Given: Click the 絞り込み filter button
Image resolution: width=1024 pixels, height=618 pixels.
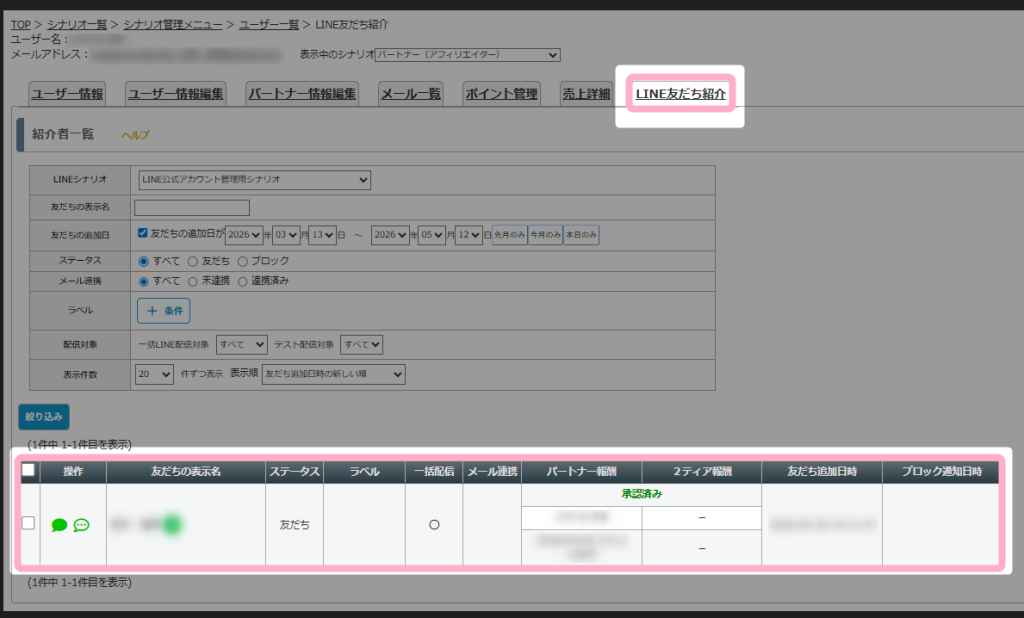Looking at the screenshot, I should pyautogui.click(x=44, y=417).
